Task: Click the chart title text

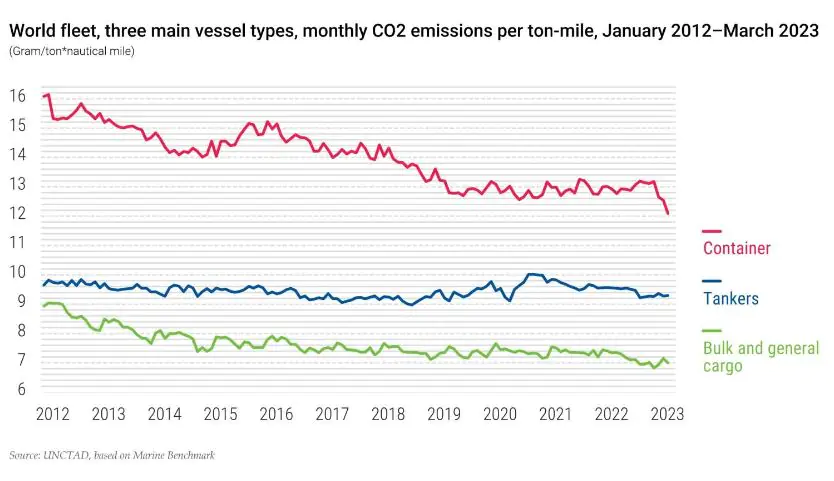Action: [414, 32]
